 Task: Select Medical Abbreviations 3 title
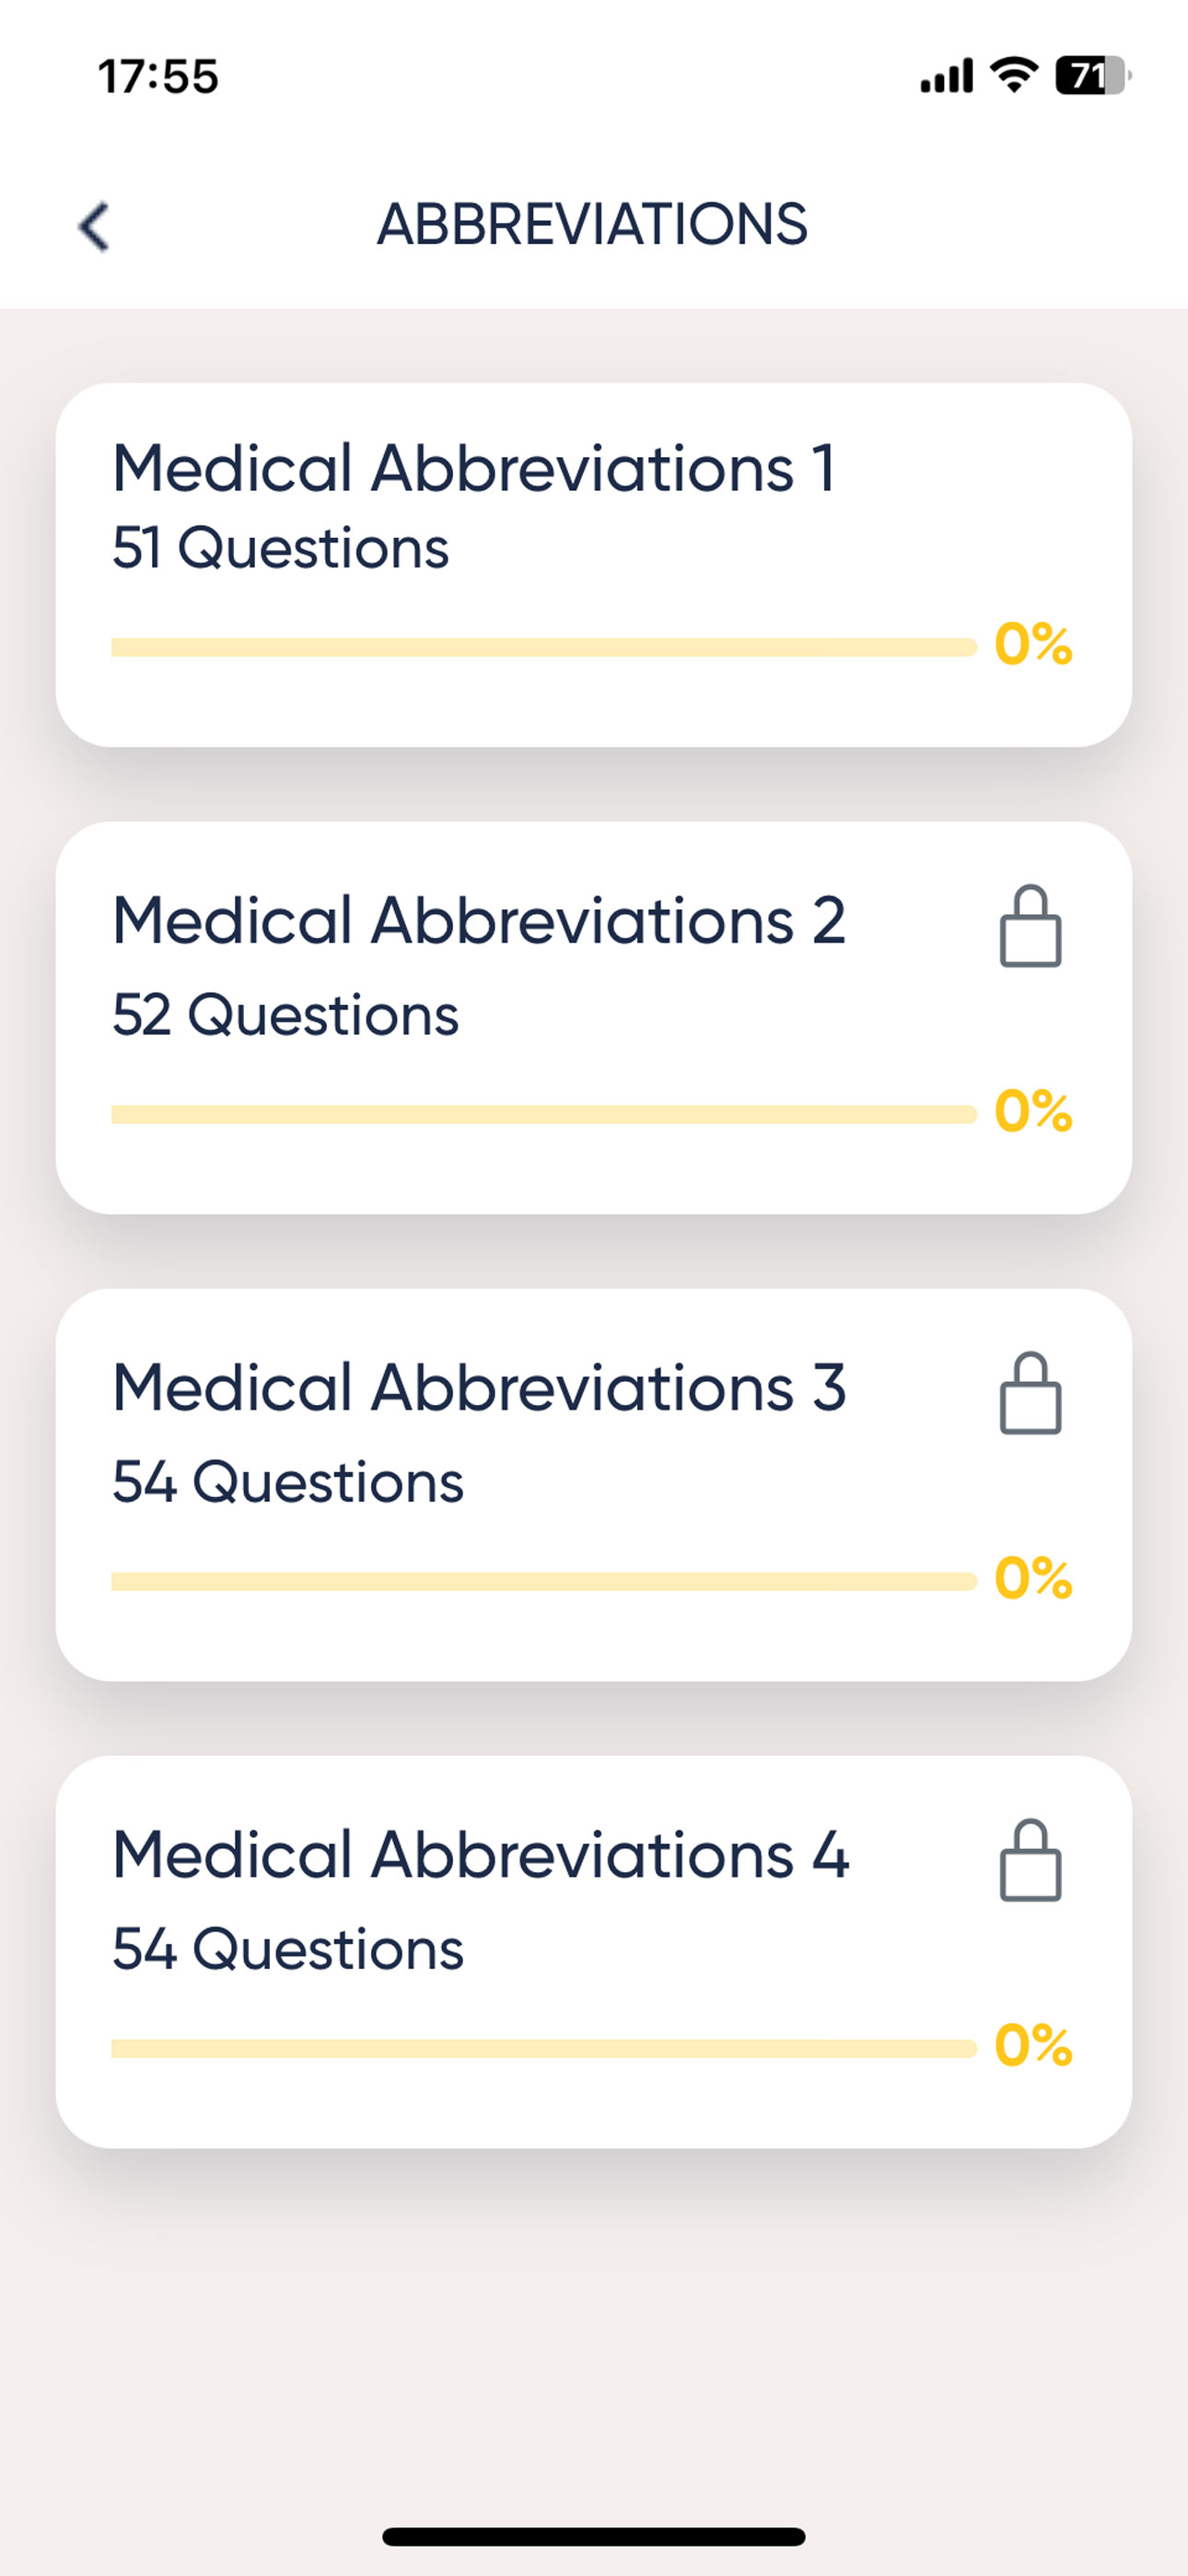tap(479, 1387)
